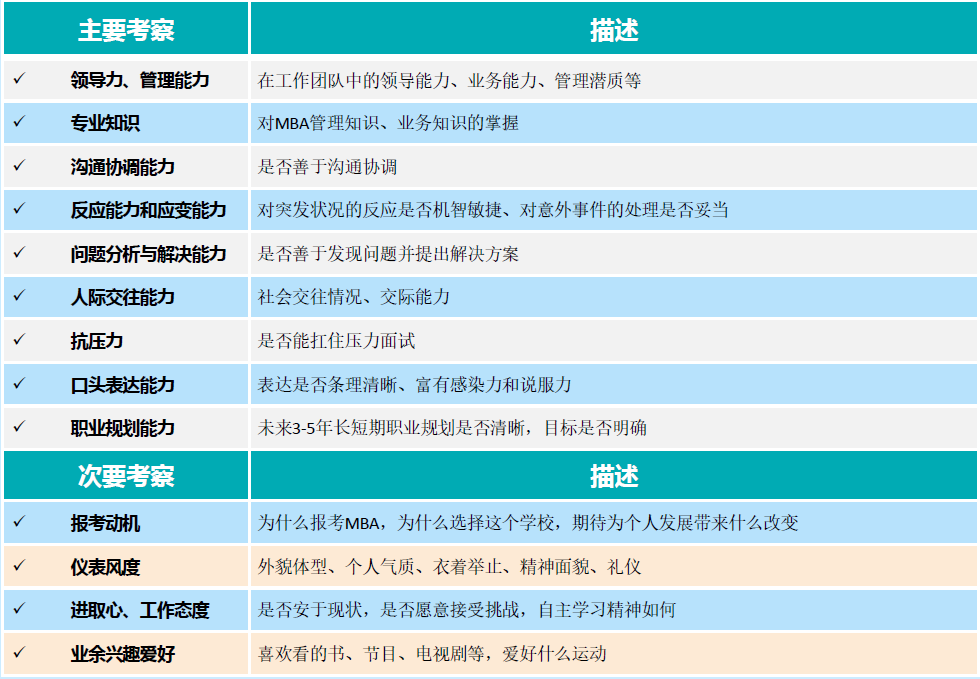980x679 pixels.
Task: Click the 主要考察 header cell
Action: 126,30
